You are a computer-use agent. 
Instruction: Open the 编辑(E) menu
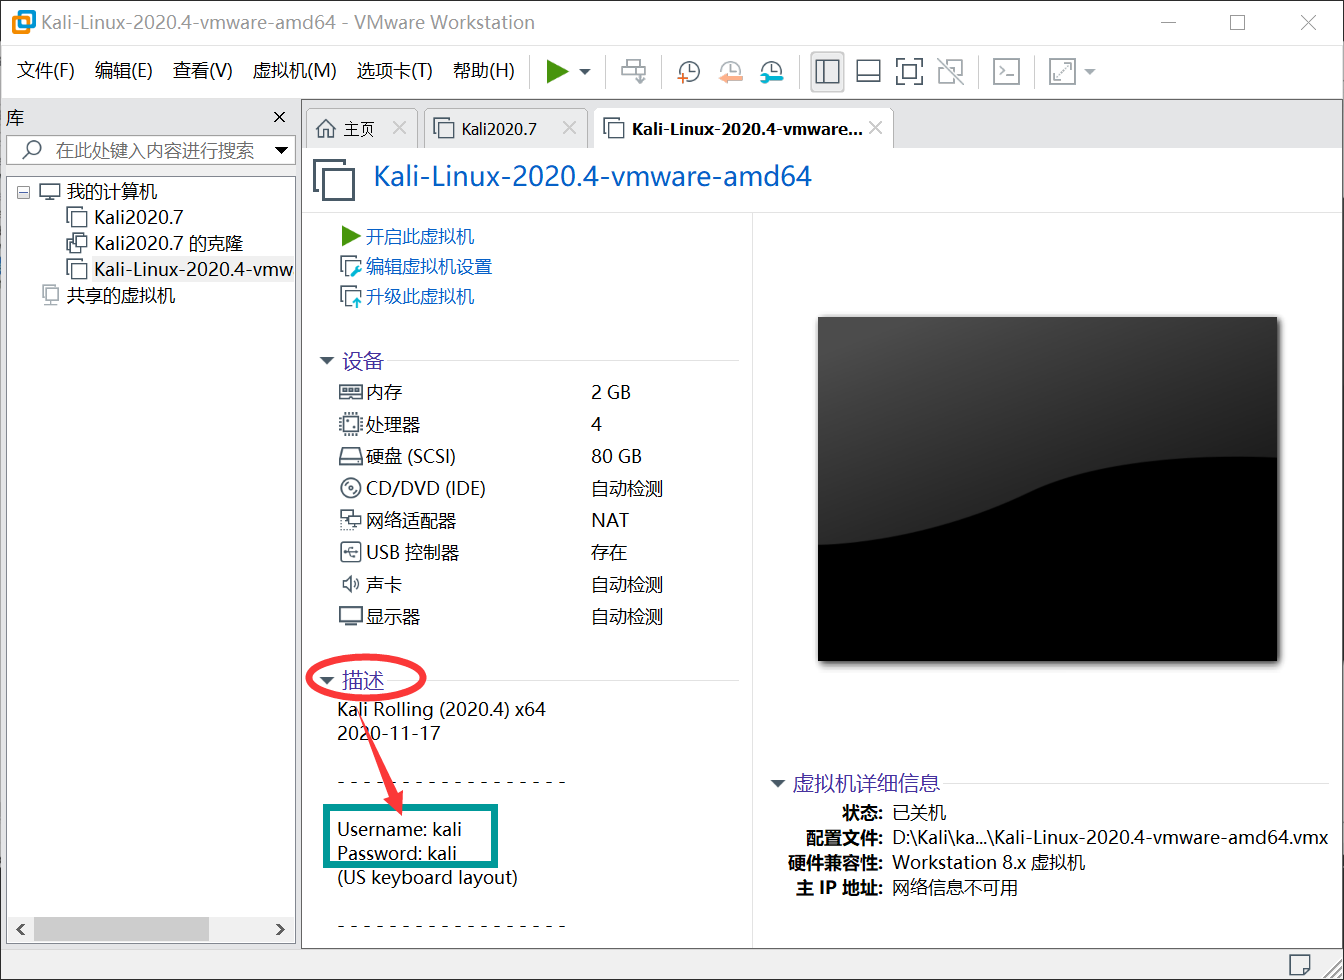pyautogui.click(x=123, y=71)
